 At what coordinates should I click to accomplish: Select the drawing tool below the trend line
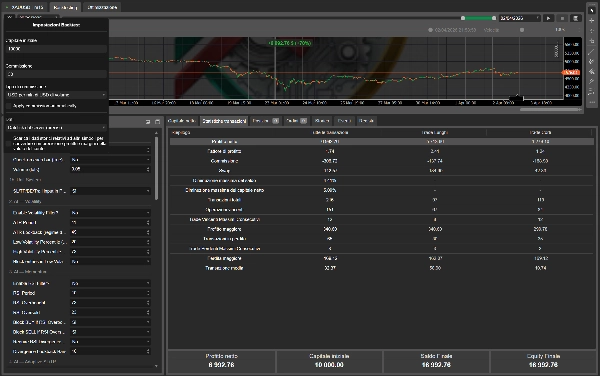coord(592,61)
